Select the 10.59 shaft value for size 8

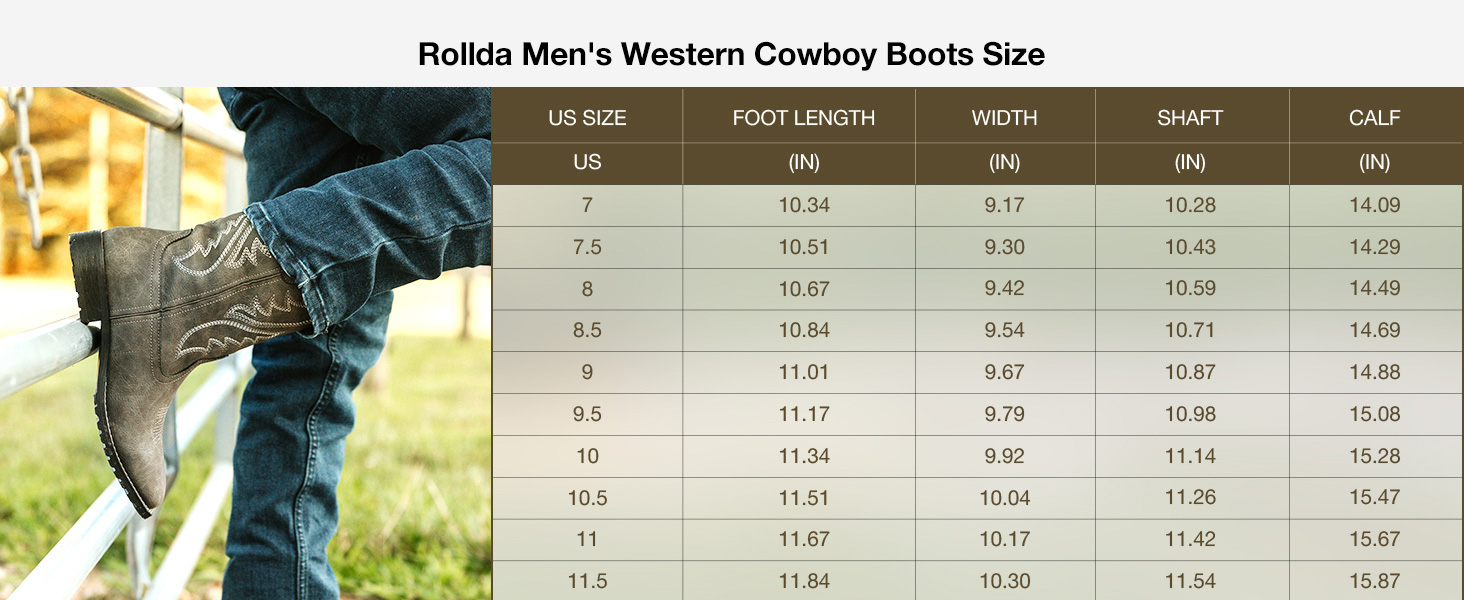tap(1190, 289)
